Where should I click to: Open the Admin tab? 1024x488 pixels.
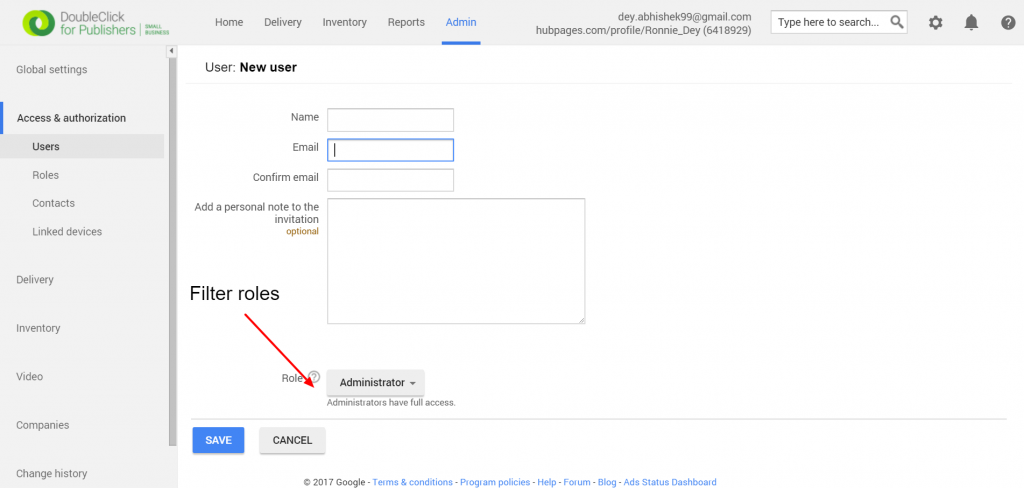pyautogui.click(x=461, y=22)
